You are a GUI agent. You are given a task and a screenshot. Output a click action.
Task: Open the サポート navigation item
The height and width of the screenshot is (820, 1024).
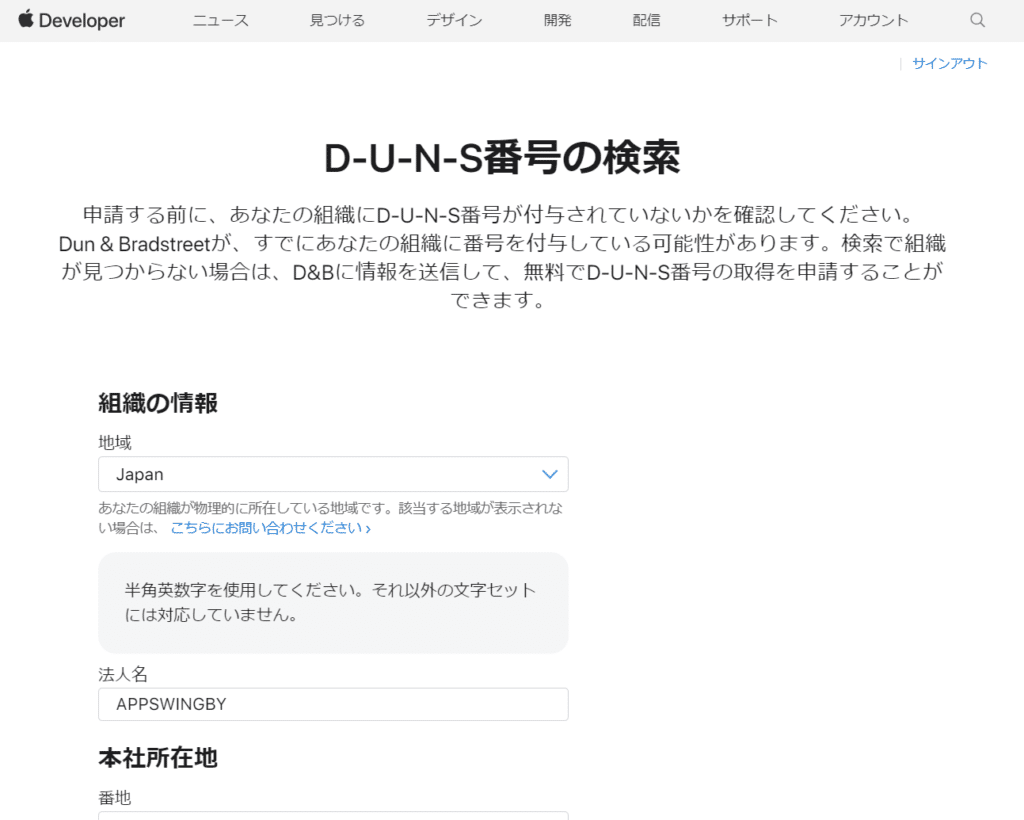[x=750, y=20]
